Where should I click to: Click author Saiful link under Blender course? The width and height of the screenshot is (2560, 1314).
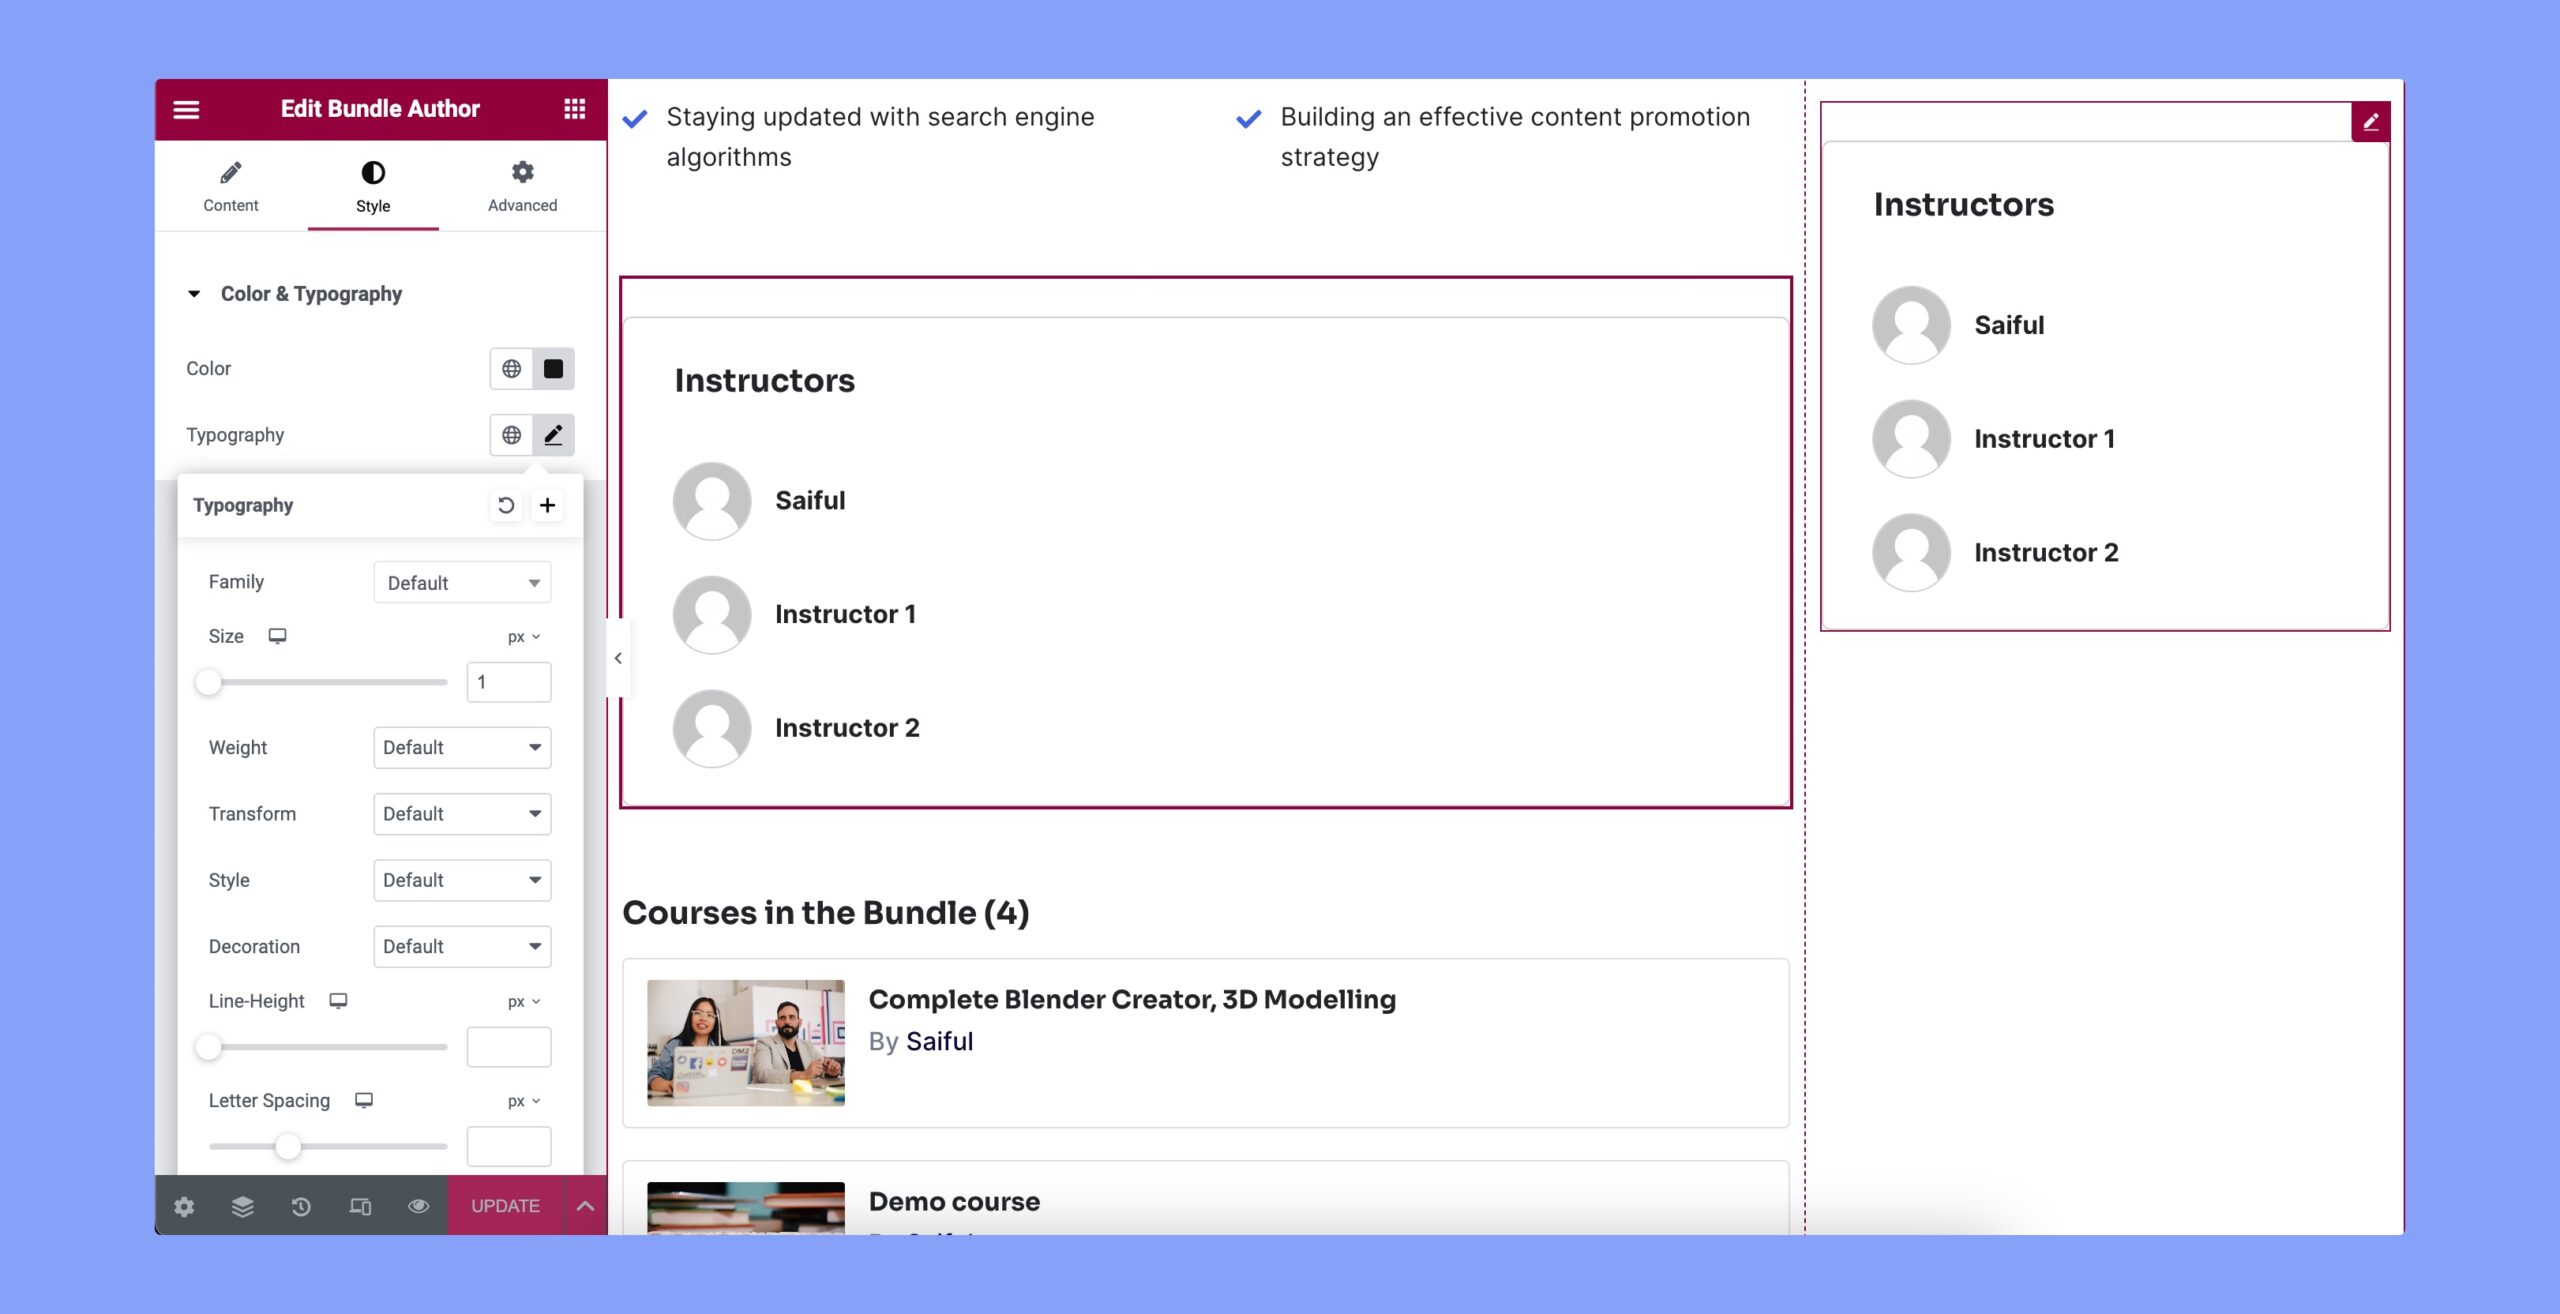(x=939, y=1042)
